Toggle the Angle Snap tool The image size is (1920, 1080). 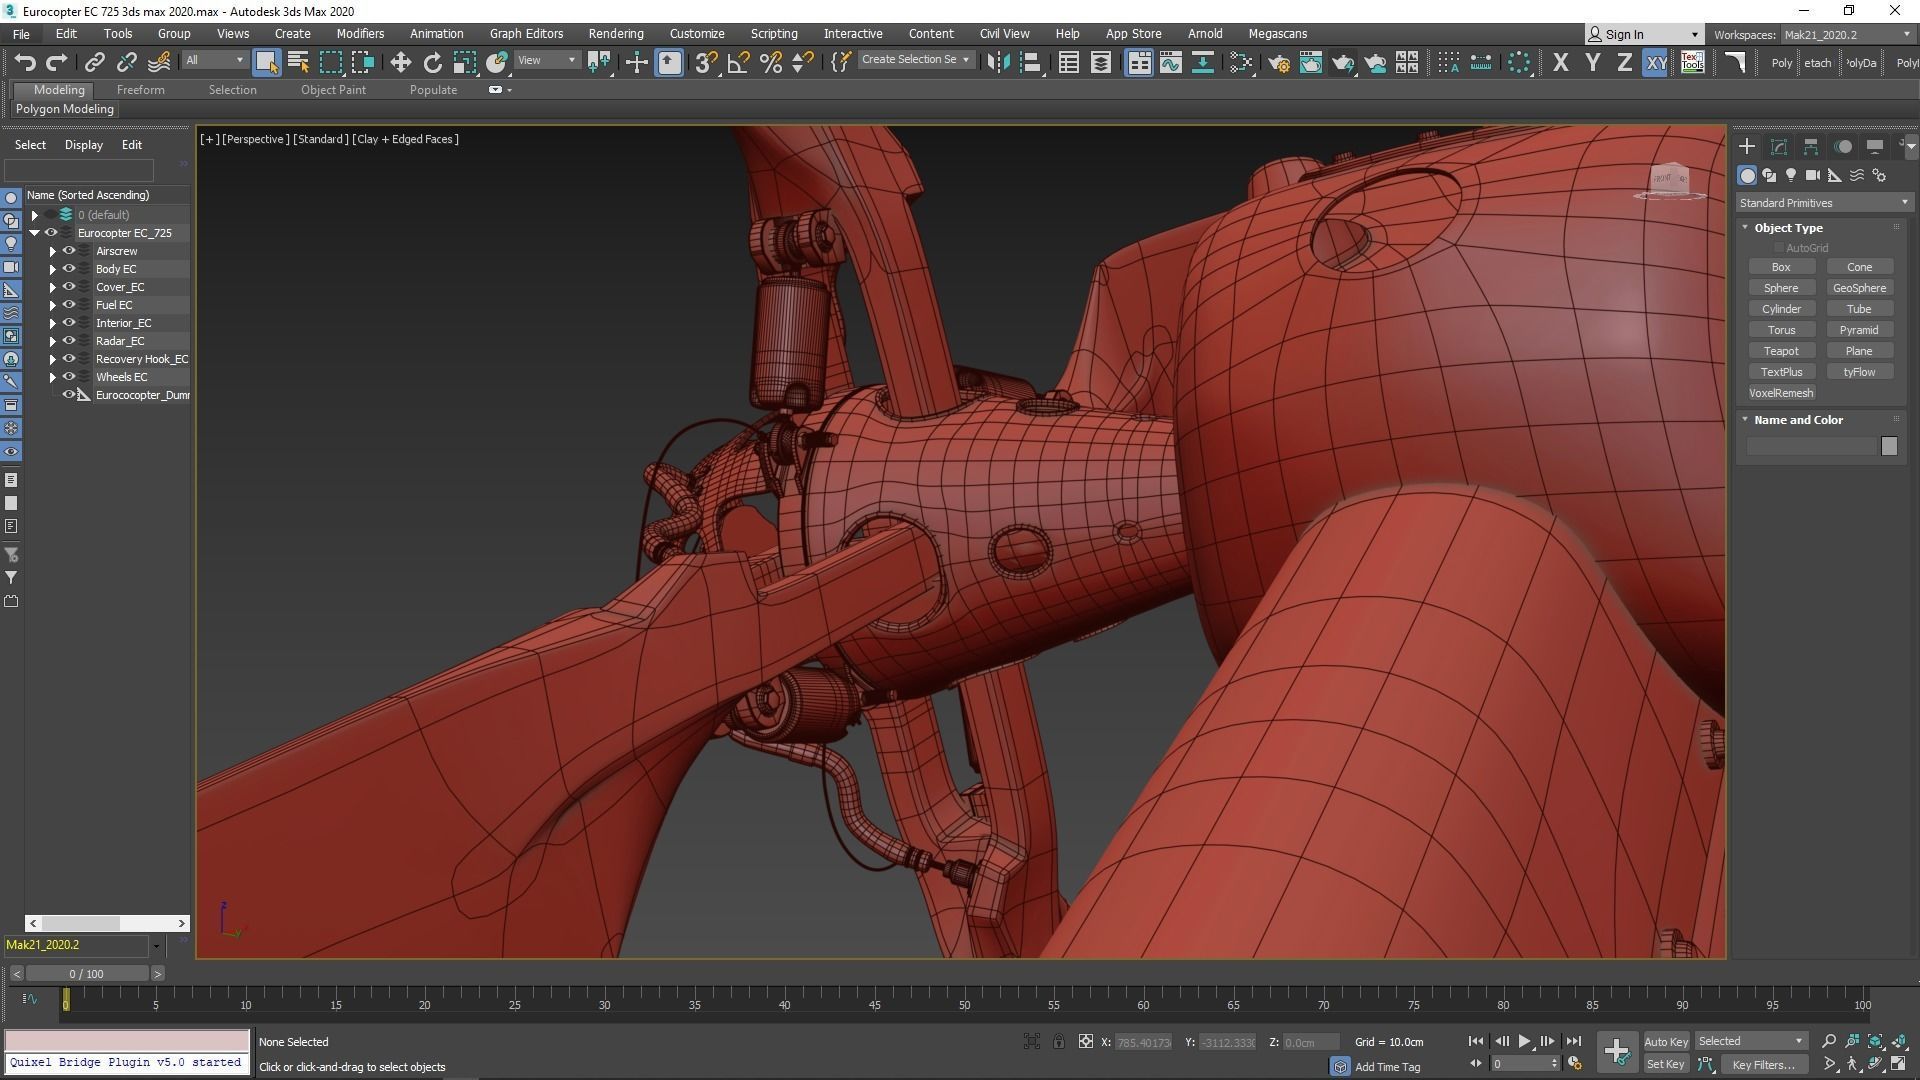738,63
